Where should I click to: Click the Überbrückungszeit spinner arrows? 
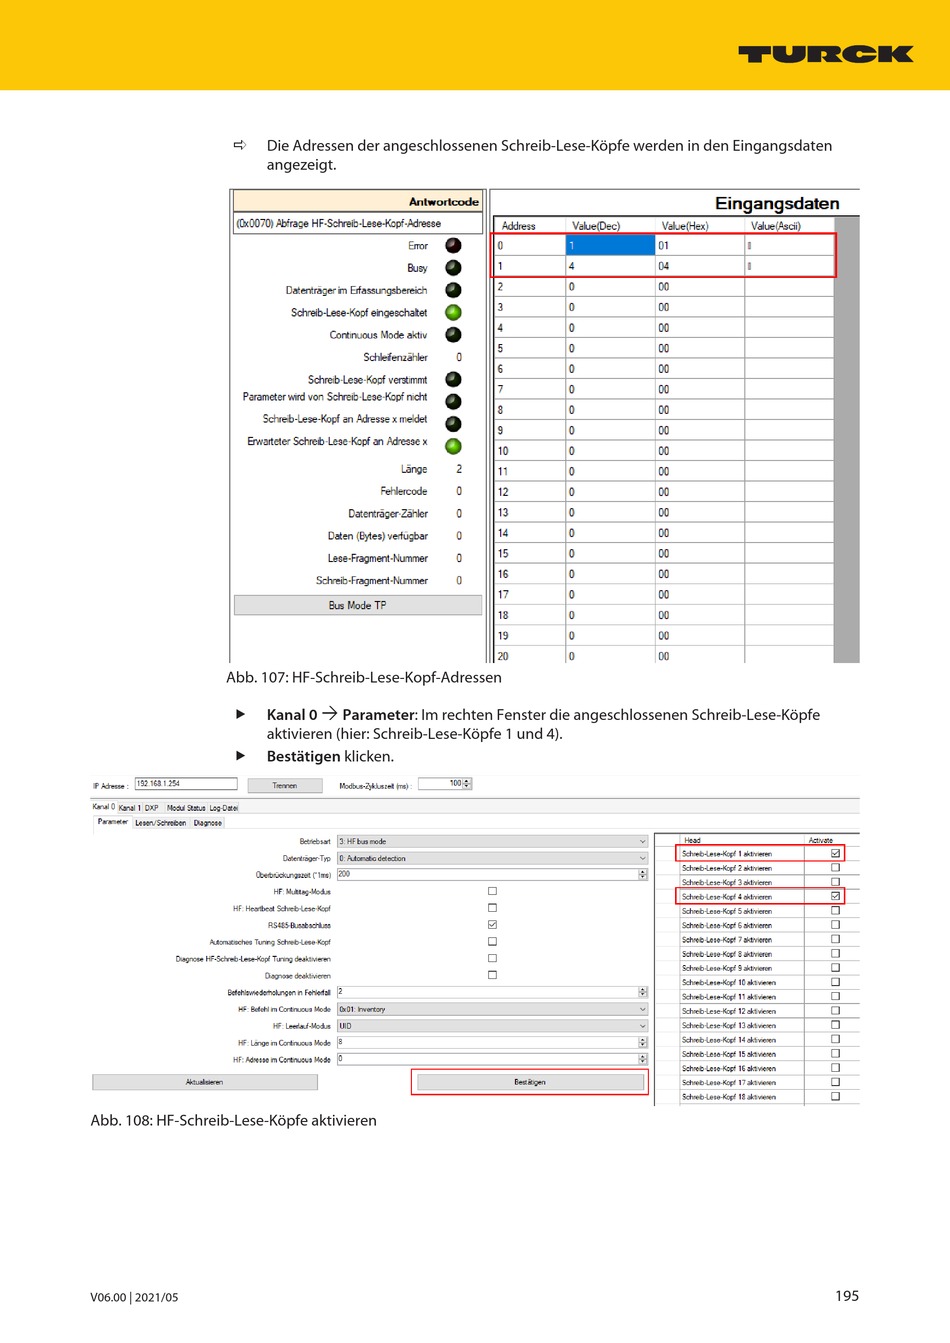(x=643, y=874)
